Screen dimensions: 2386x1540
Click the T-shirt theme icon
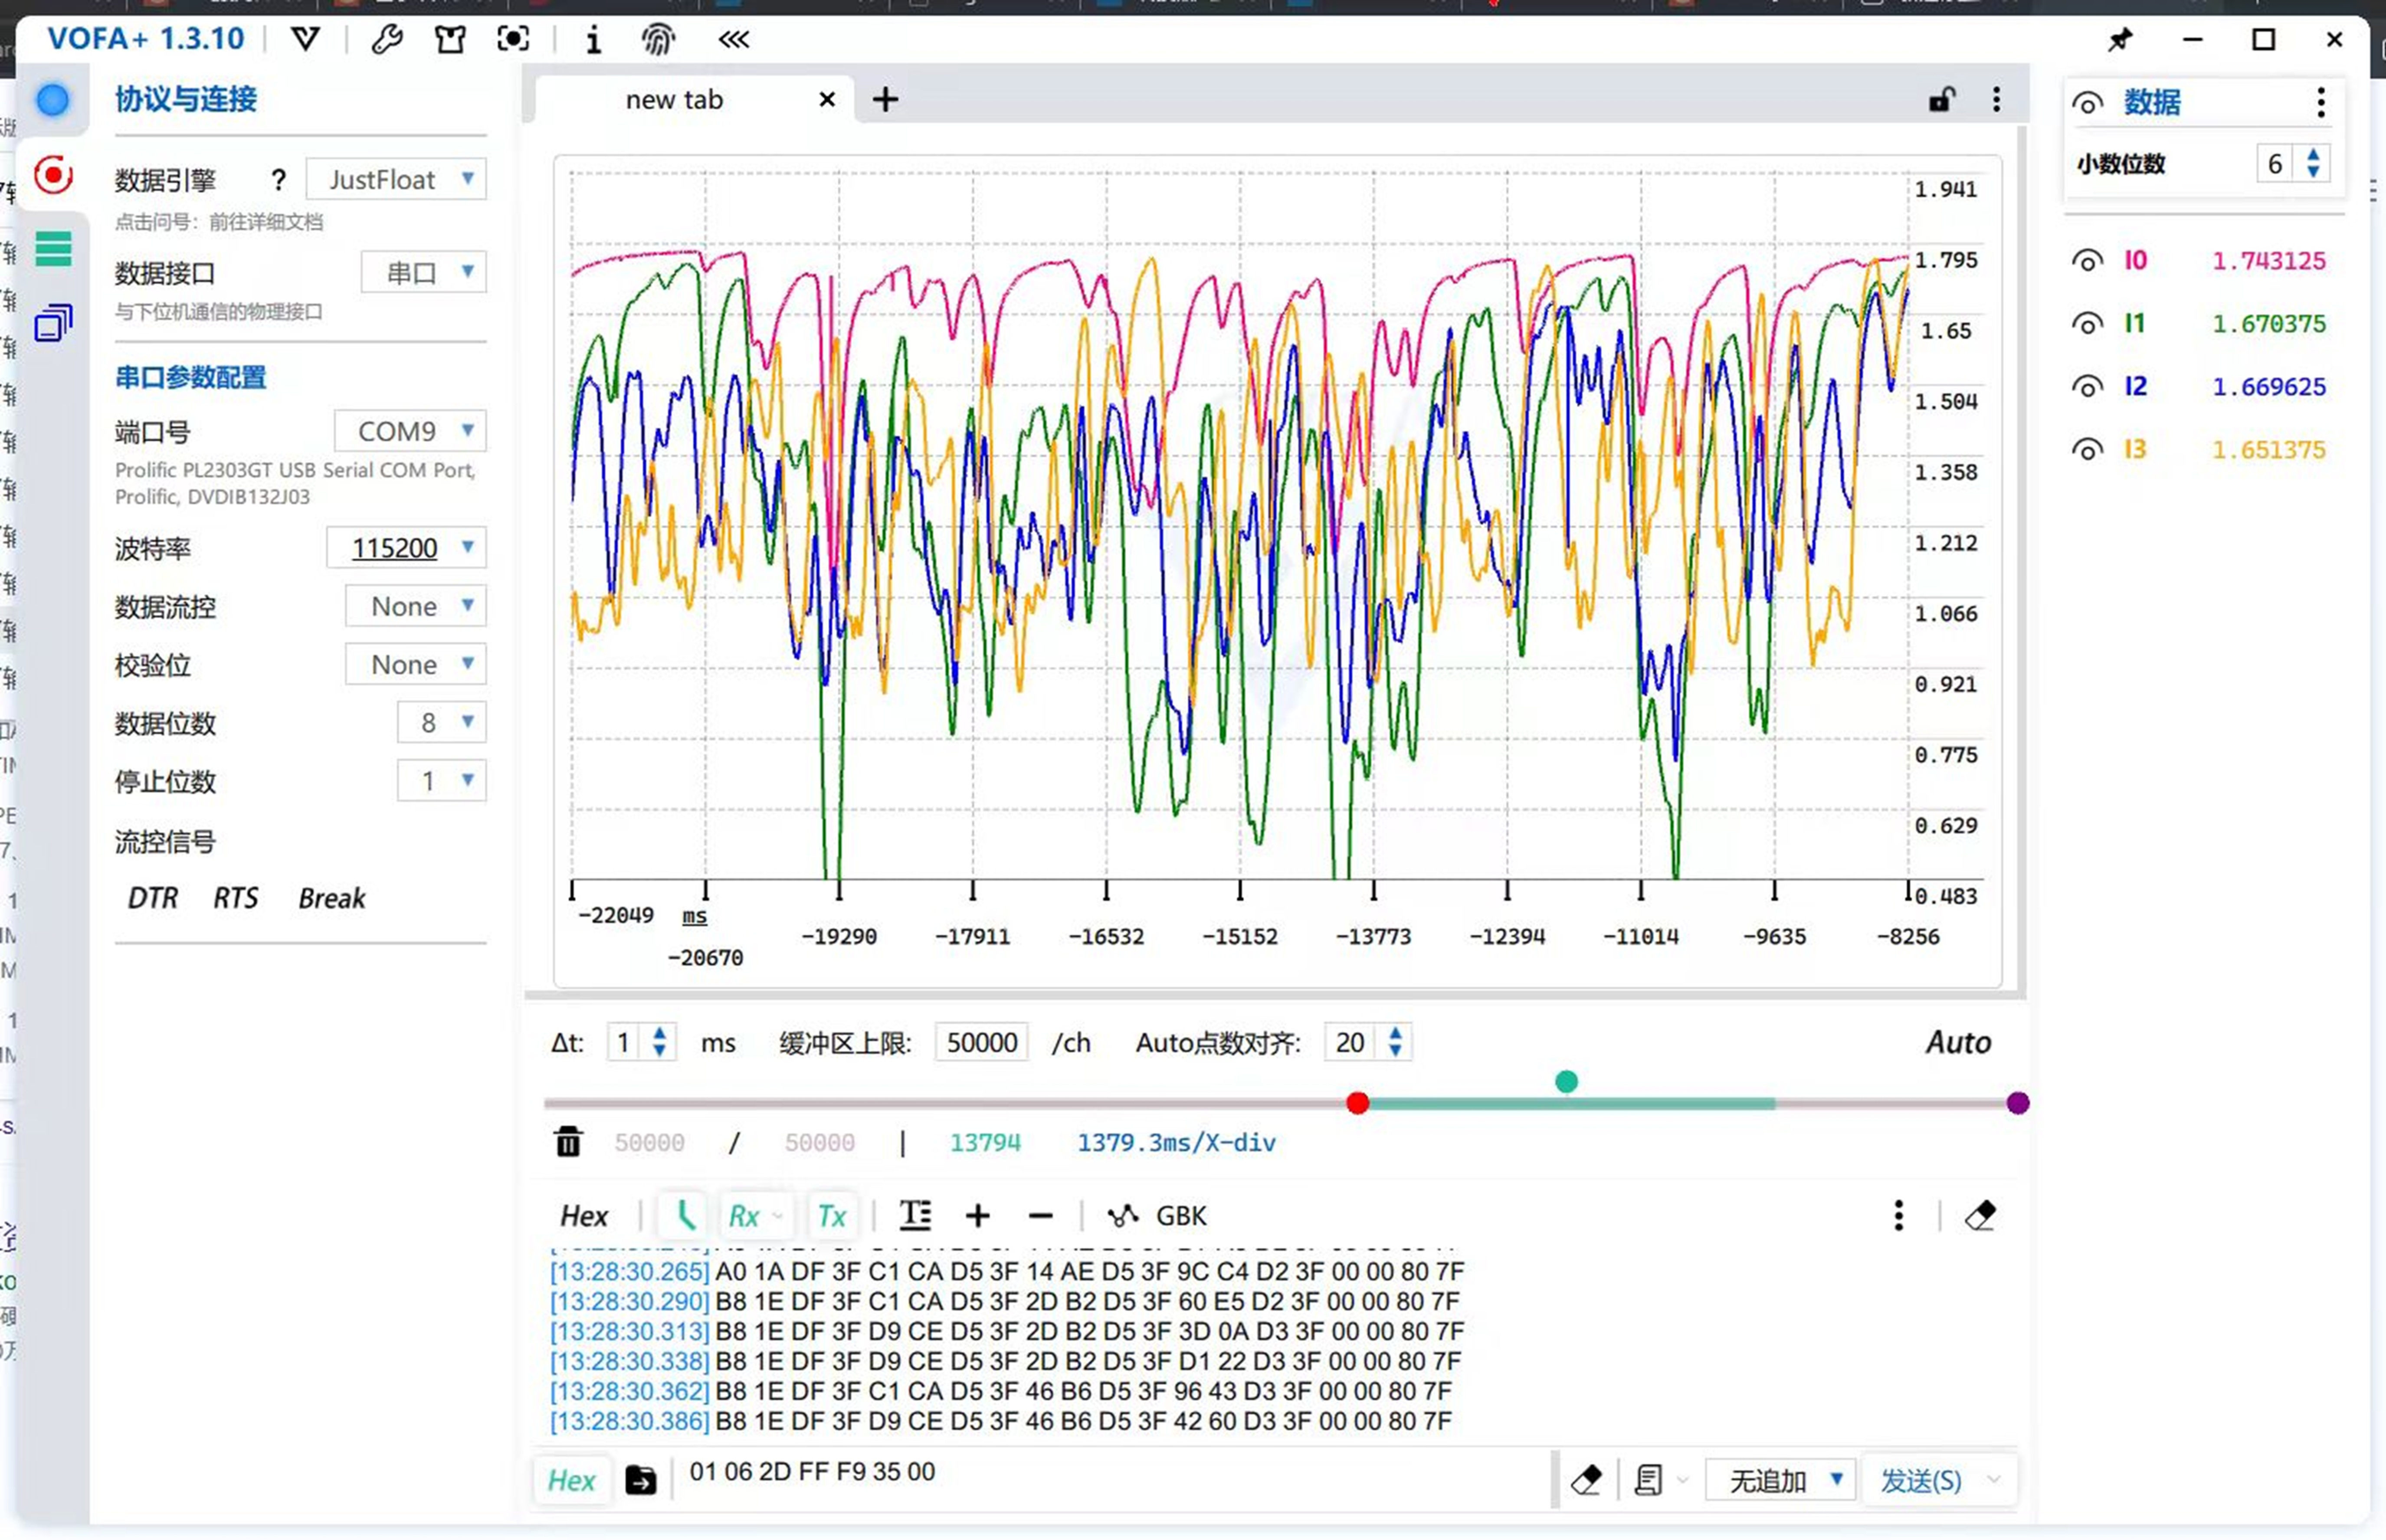pyautogui.click(x=450, y=39)
